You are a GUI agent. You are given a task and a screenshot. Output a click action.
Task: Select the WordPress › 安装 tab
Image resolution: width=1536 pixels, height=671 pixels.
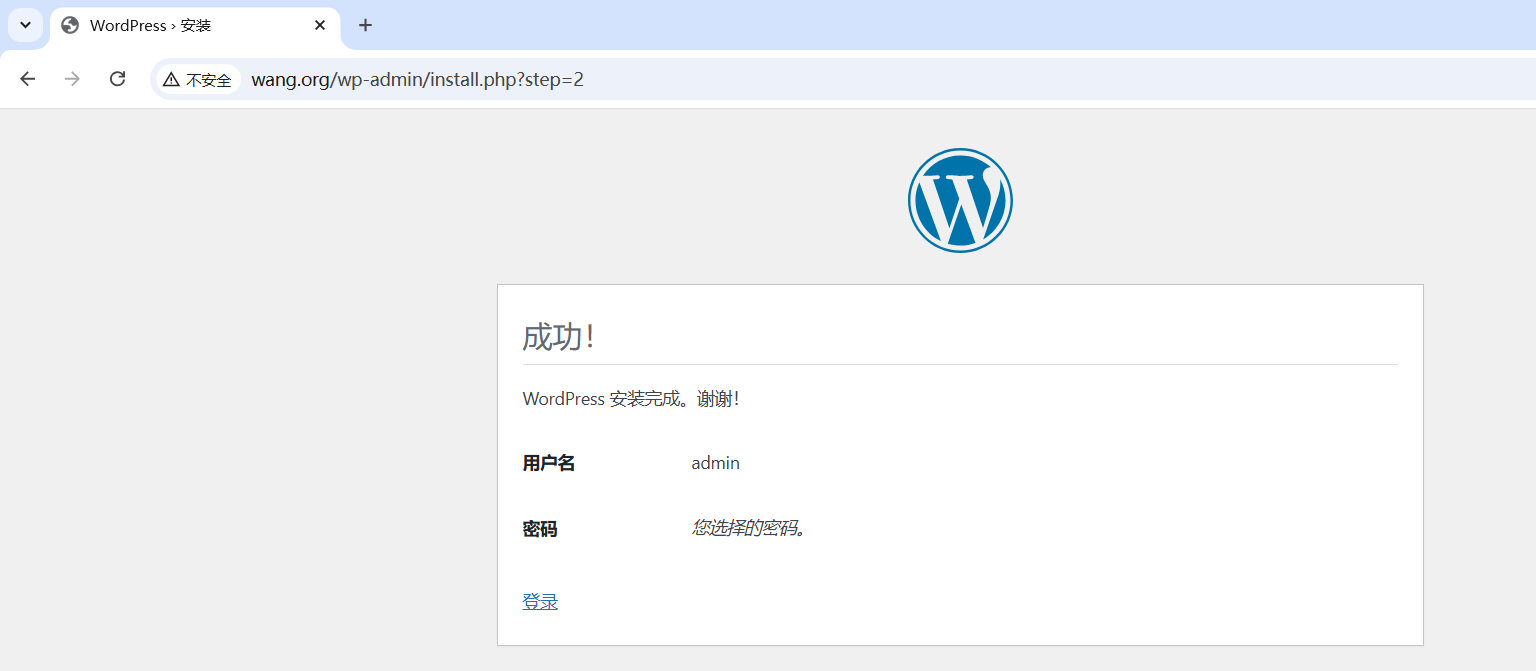pos(195,26)
